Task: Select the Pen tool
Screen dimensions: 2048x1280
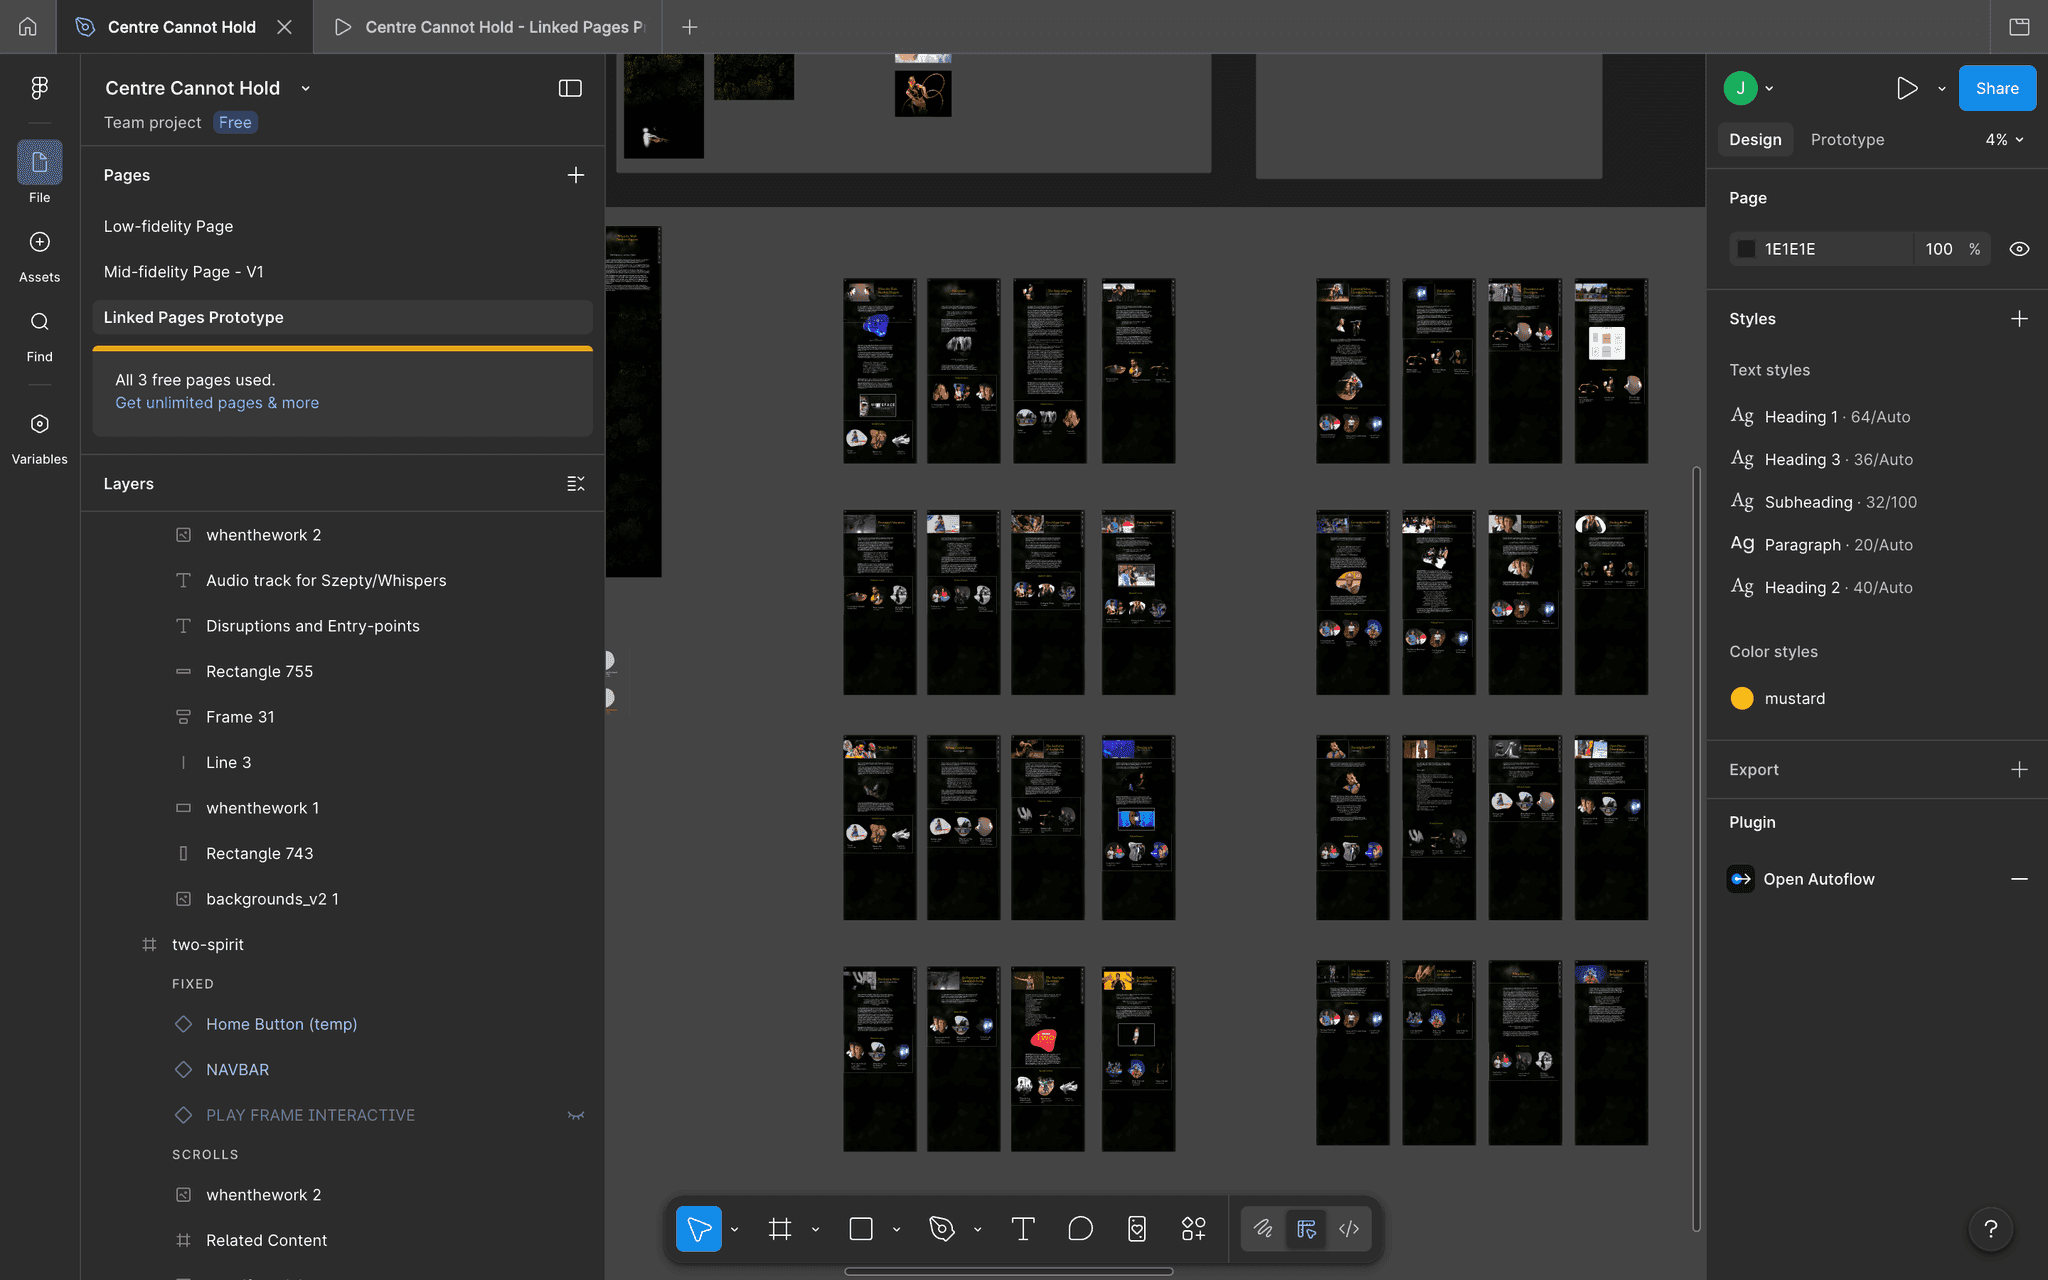Action: [942, 1229]
